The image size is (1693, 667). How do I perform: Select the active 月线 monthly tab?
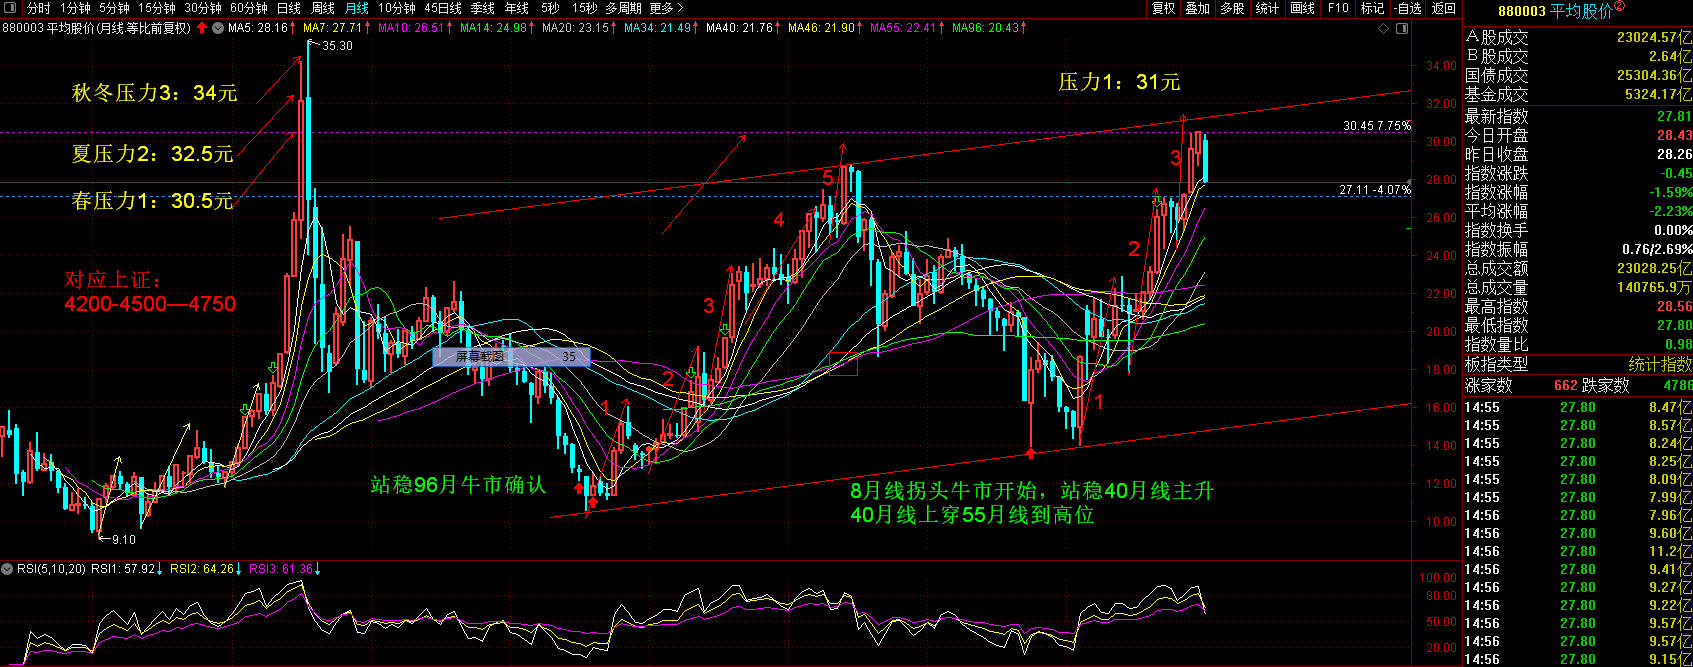(x=357, y=8)
